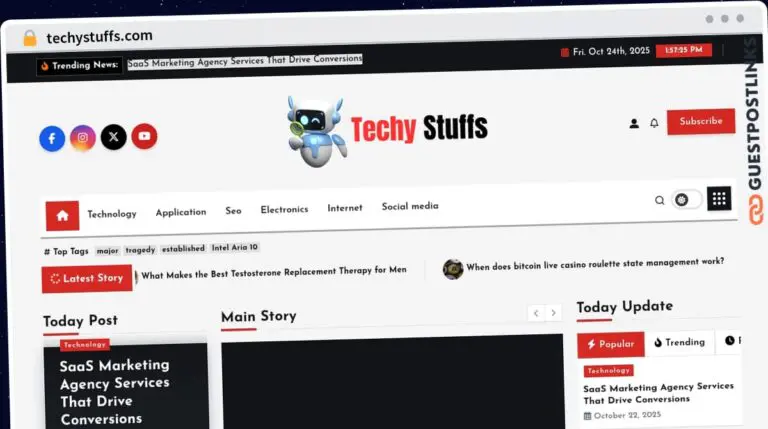
Task: Click the Trending News label
Action: coord(79,66)
